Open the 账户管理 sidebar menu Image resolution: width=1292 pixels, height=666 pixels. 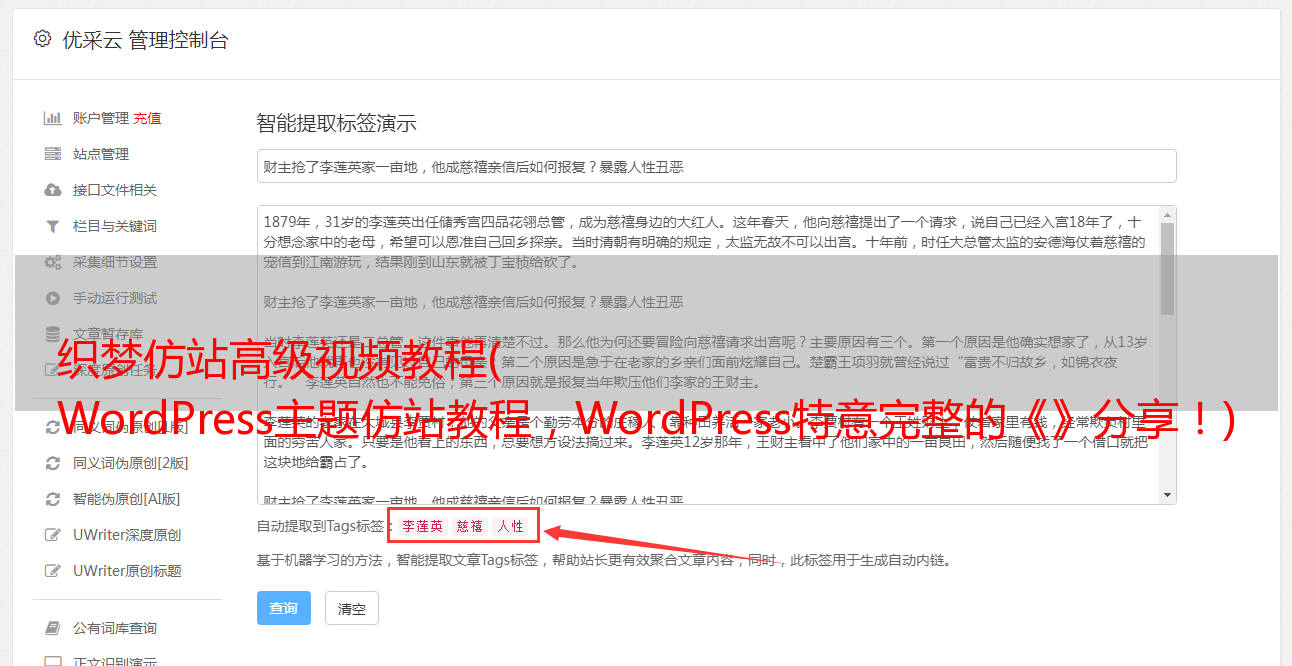coord(100,118)
